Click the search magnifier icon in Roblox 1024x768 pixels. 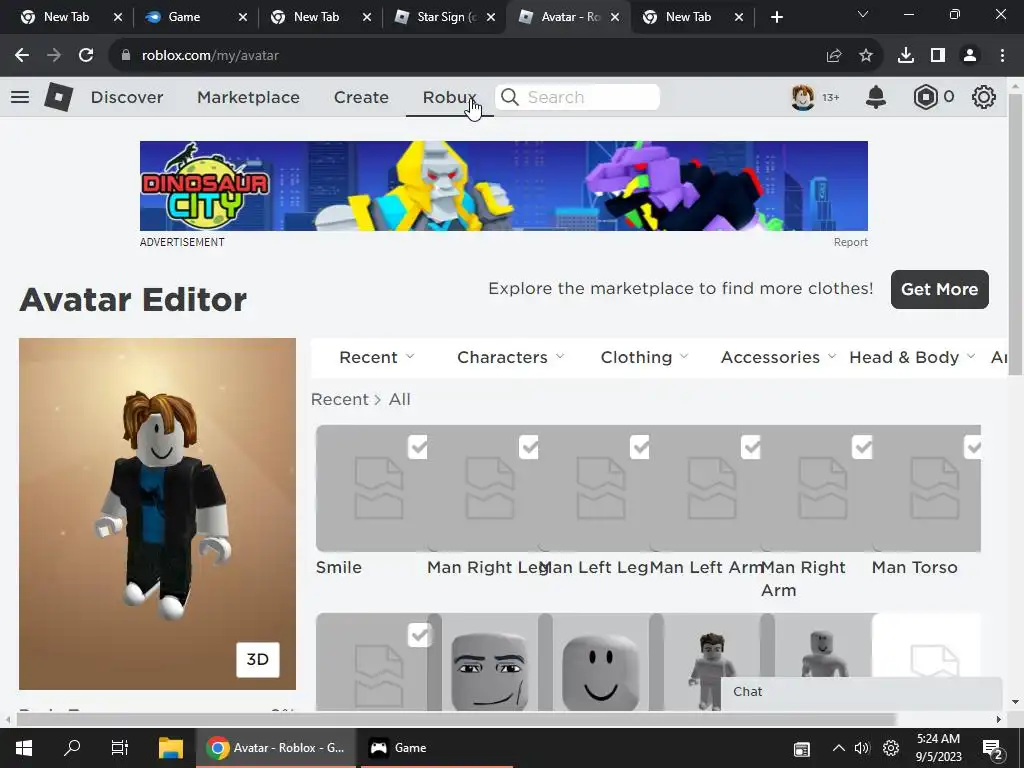click(x=510, y=97)
